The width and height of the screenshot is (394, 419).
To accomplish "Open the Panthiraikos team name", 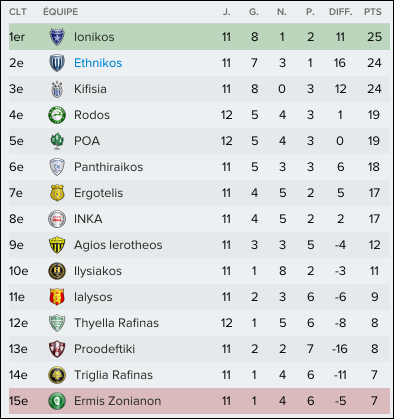I will [108, 167].
